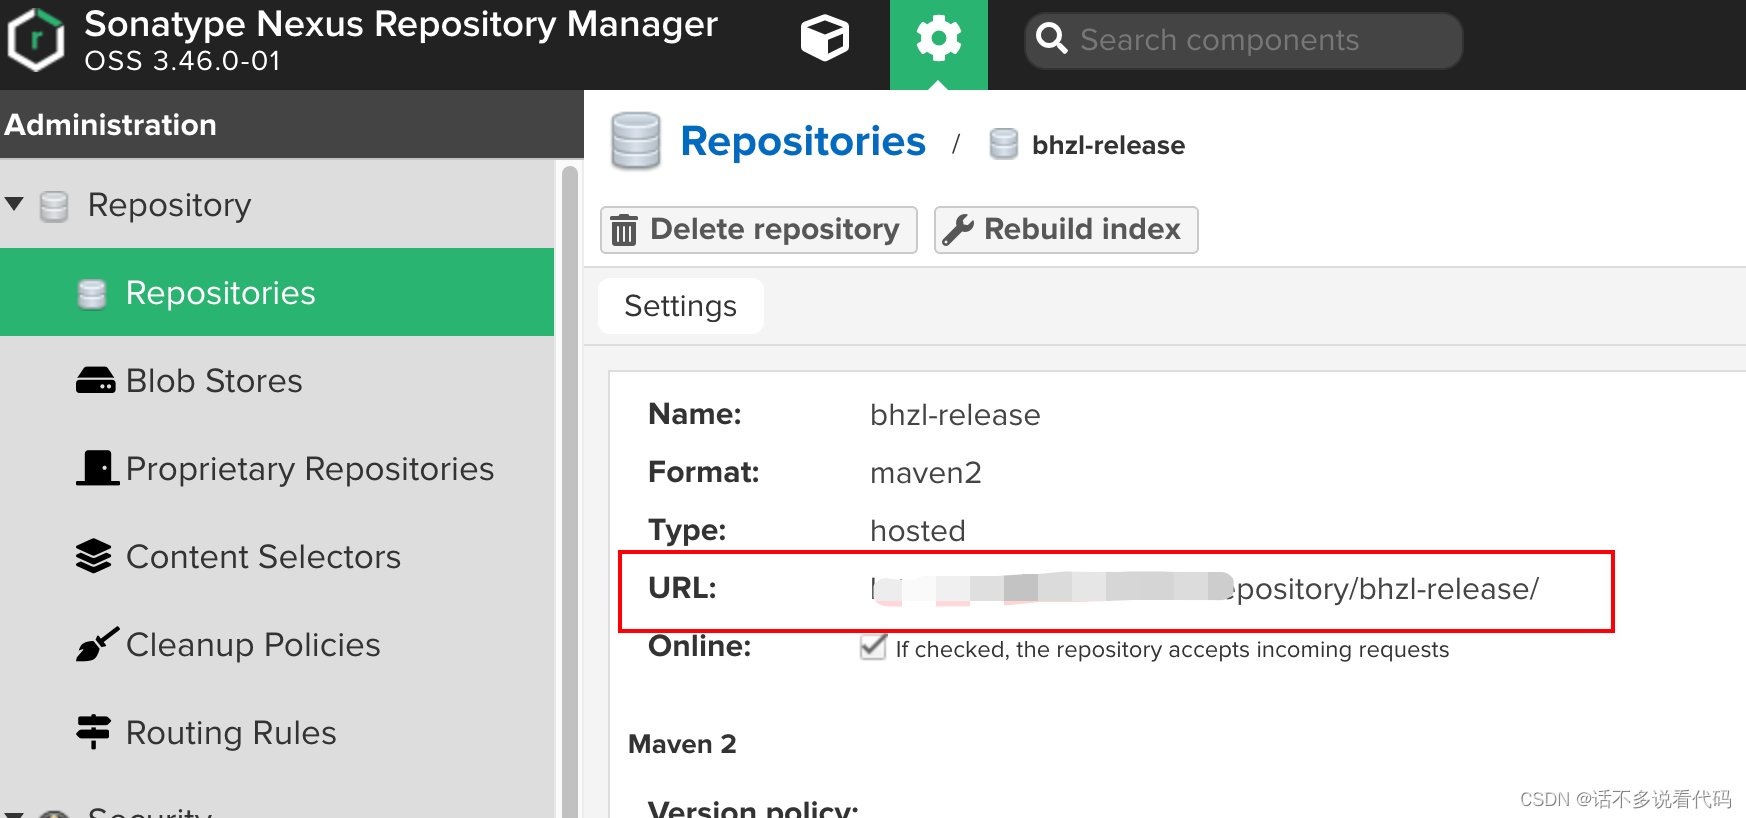Image resolution: width=1746 pixels, height=818 pixels.
Task: Open Administration via the gear icon
Action: coord(938,40)
